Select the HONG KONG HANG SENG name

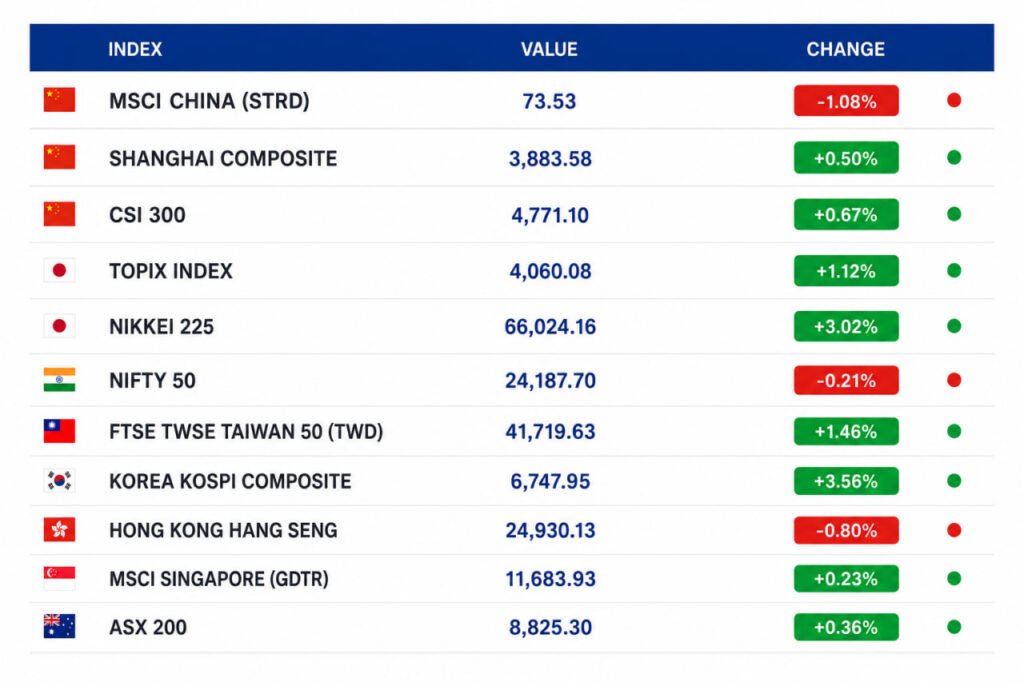[x=223, y=530]
